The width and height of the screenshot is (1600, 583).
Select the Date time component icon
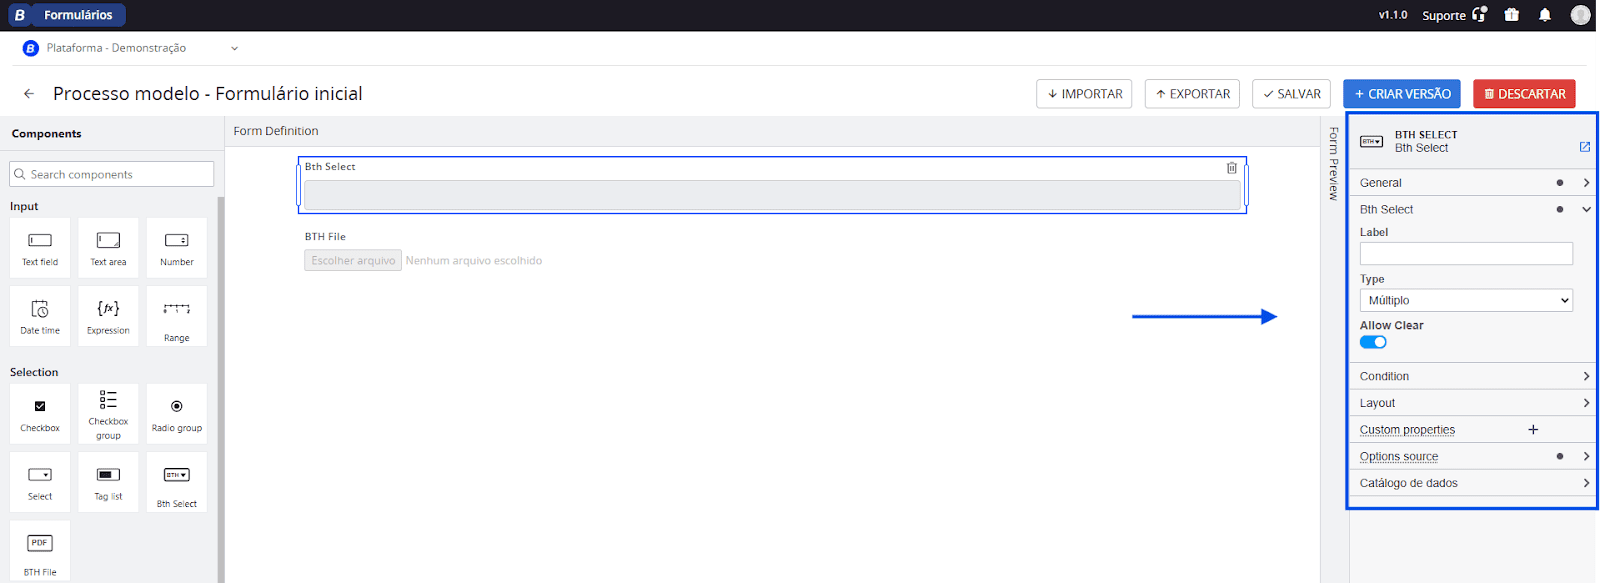pyautogui.click(x=40, y=310)
